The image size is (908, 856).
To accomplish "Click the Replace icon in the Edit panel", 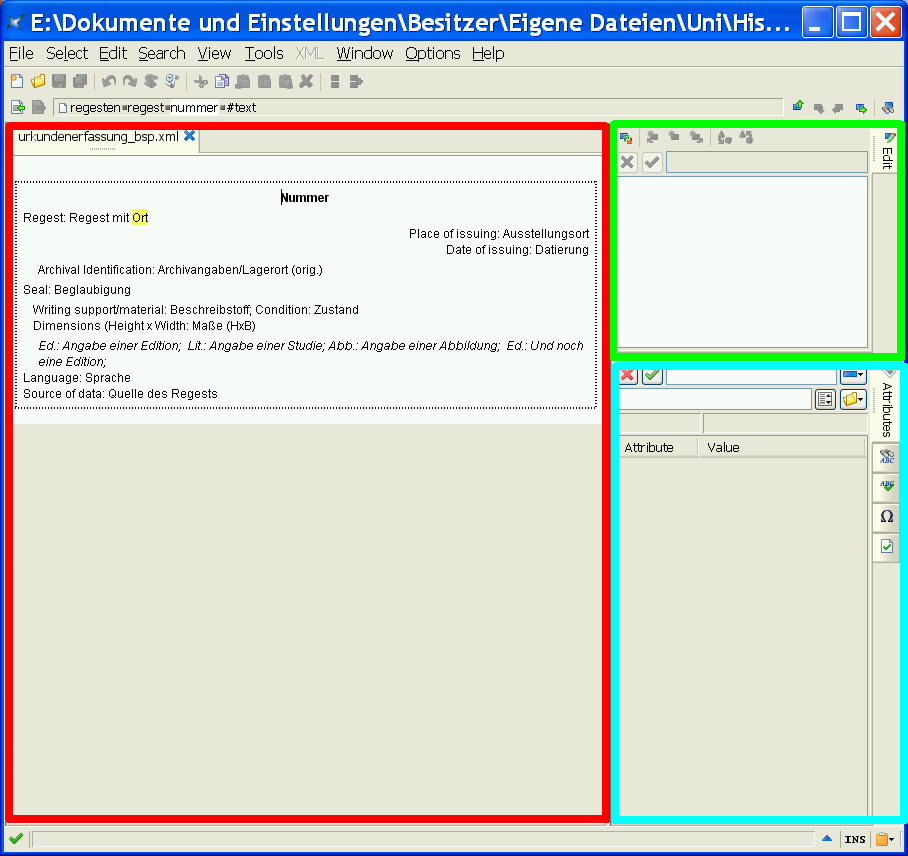I will pyautogui.click(x=626, y=138).
